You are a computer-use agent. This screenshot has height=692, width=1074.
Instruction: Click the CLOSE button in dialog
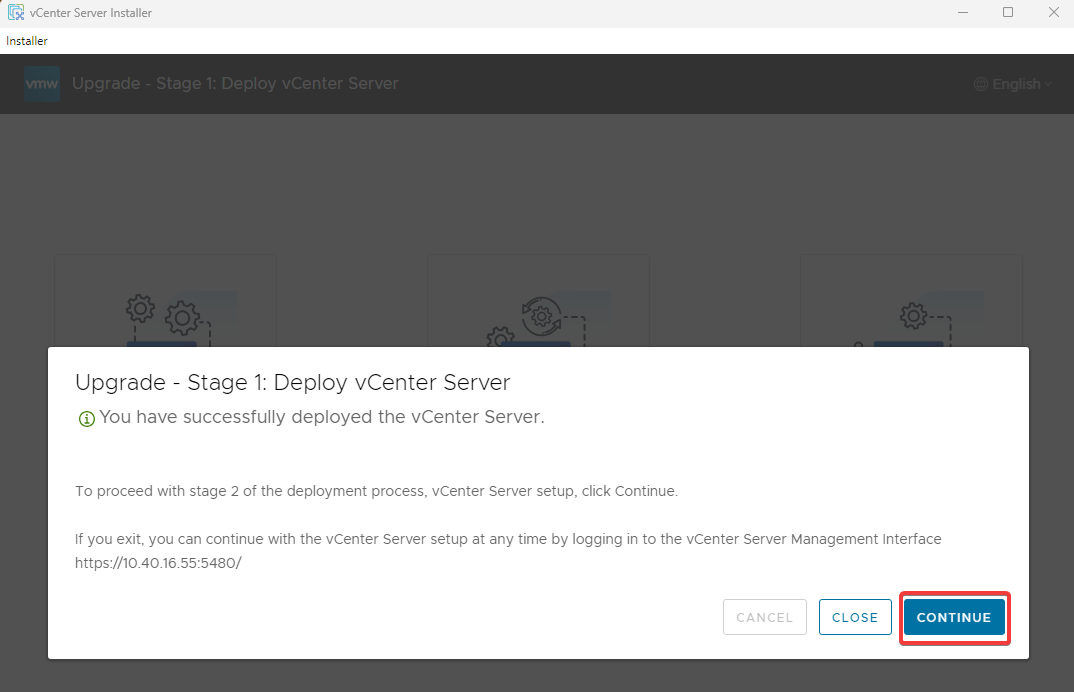tap(855, 617)
